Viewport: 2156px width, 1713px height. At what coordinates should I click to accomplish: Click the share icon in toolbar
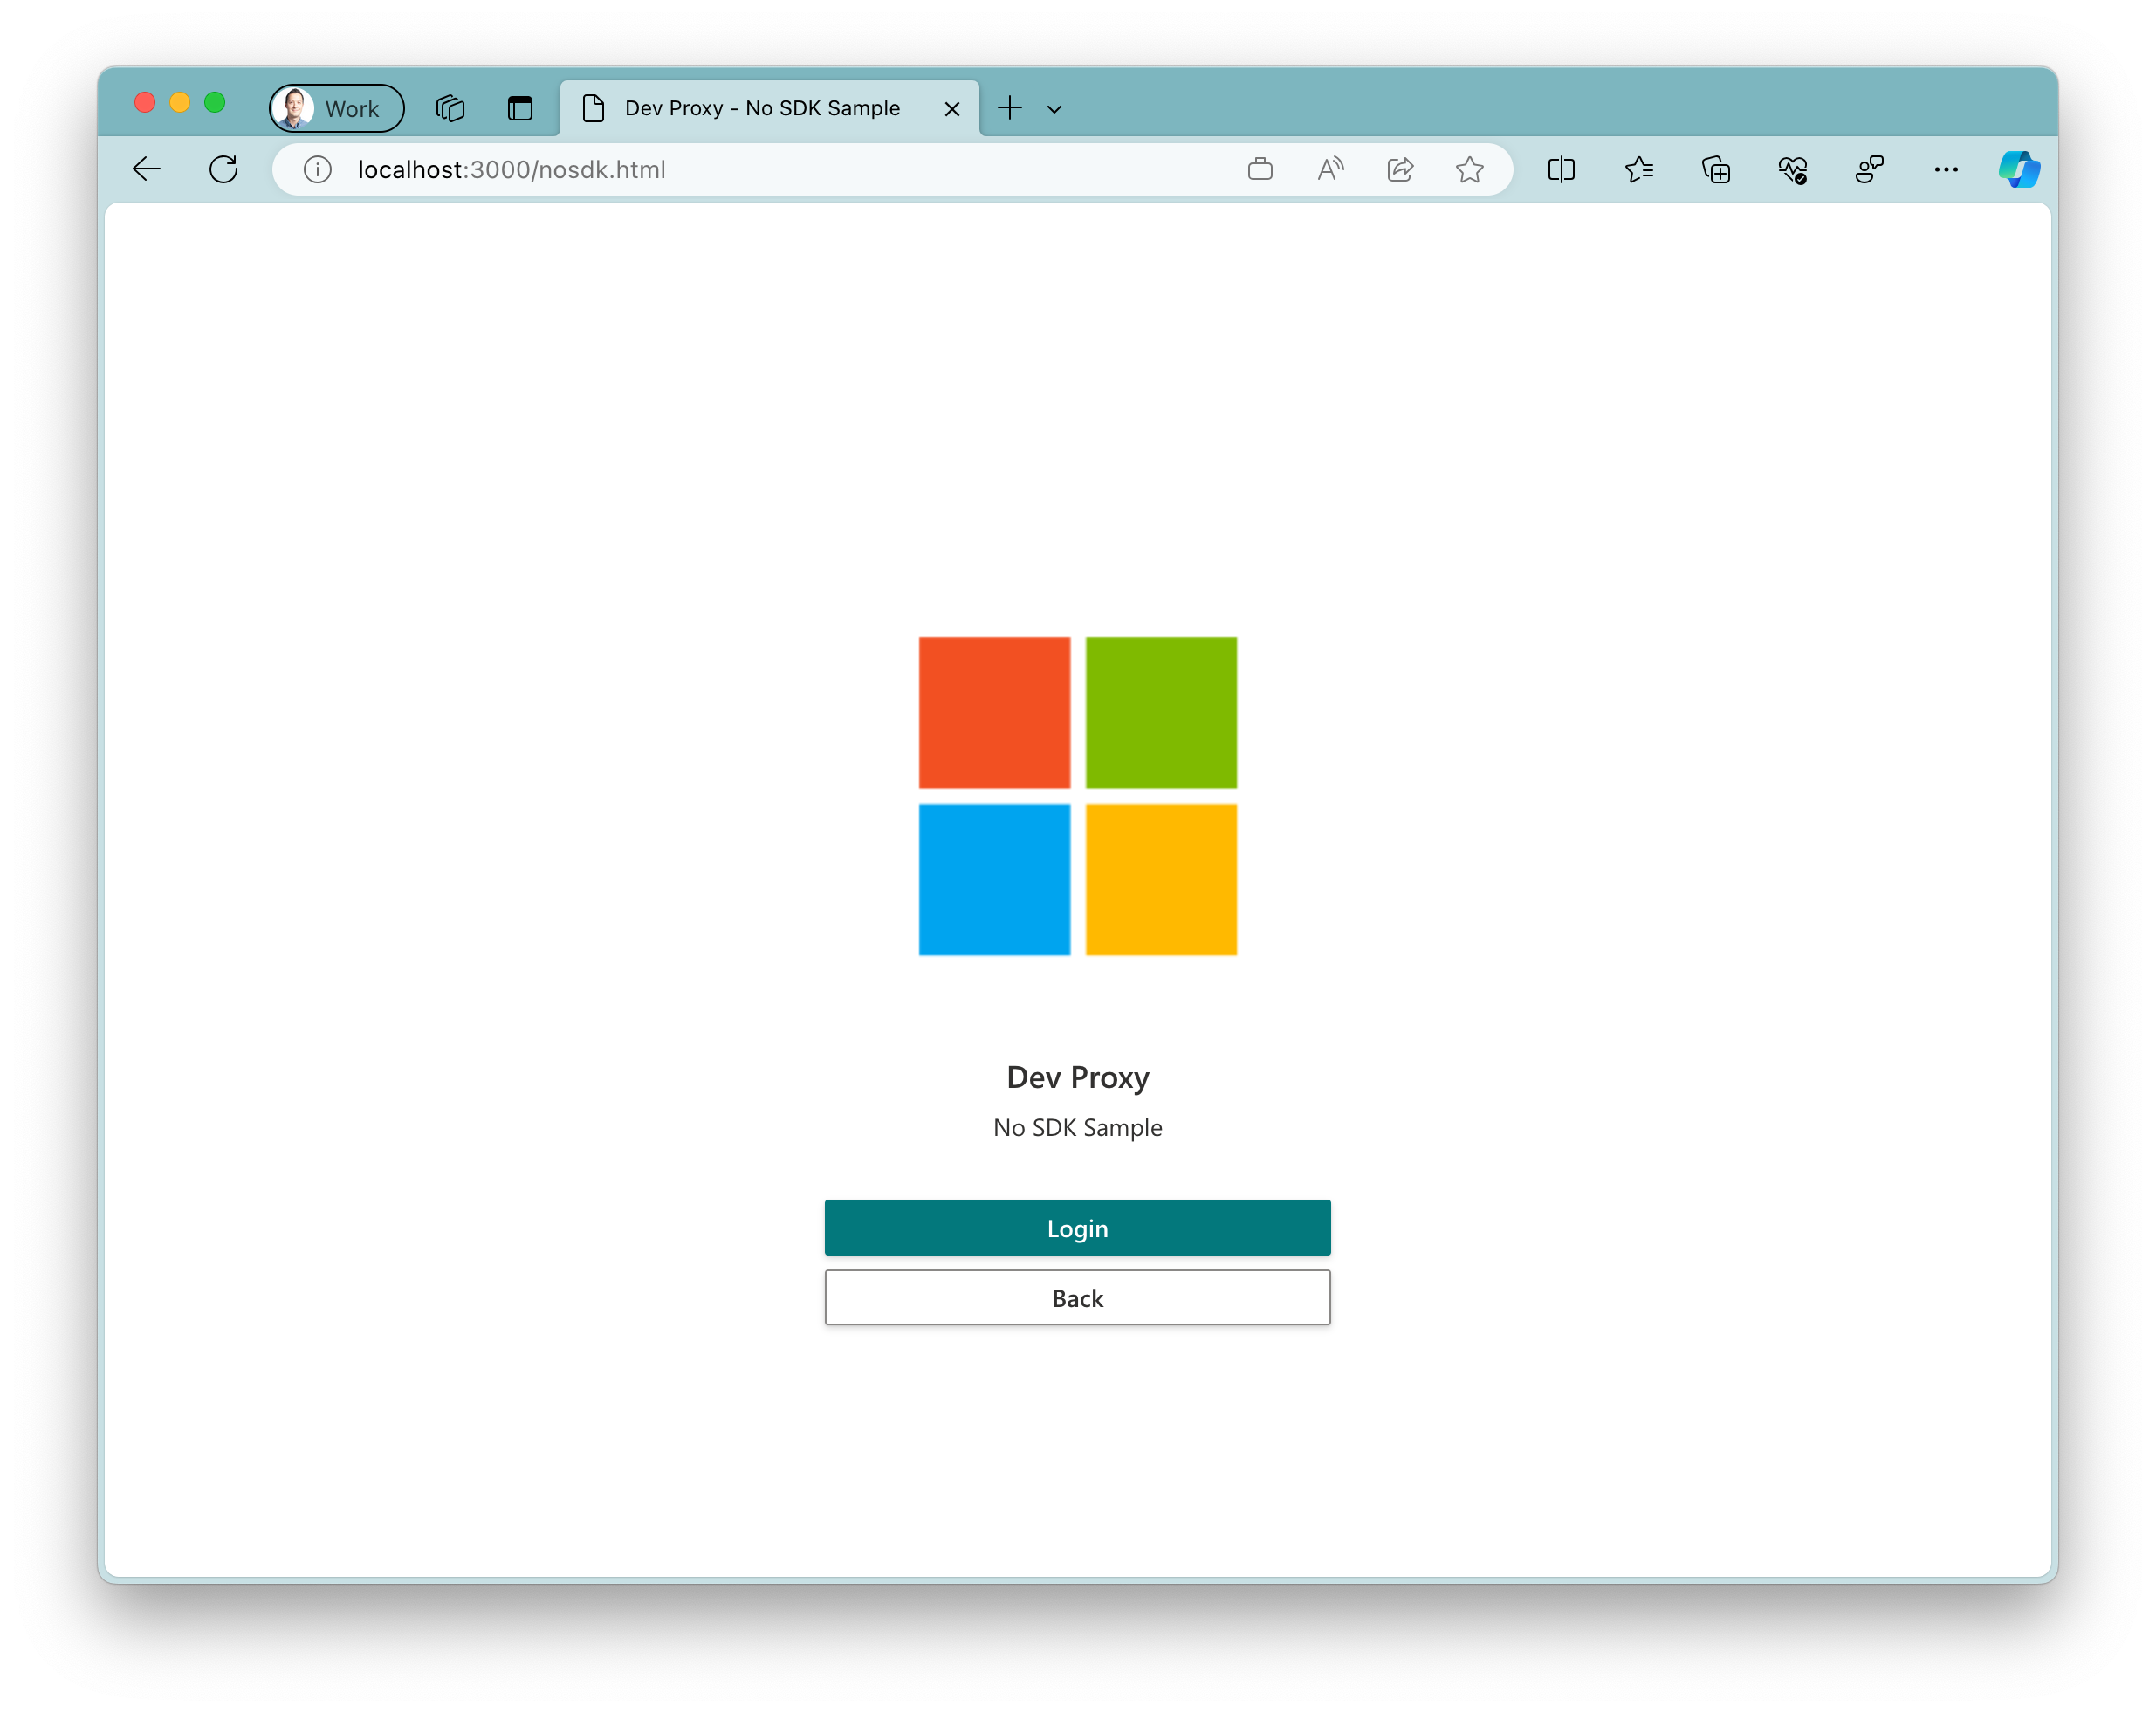point(1400,169)
